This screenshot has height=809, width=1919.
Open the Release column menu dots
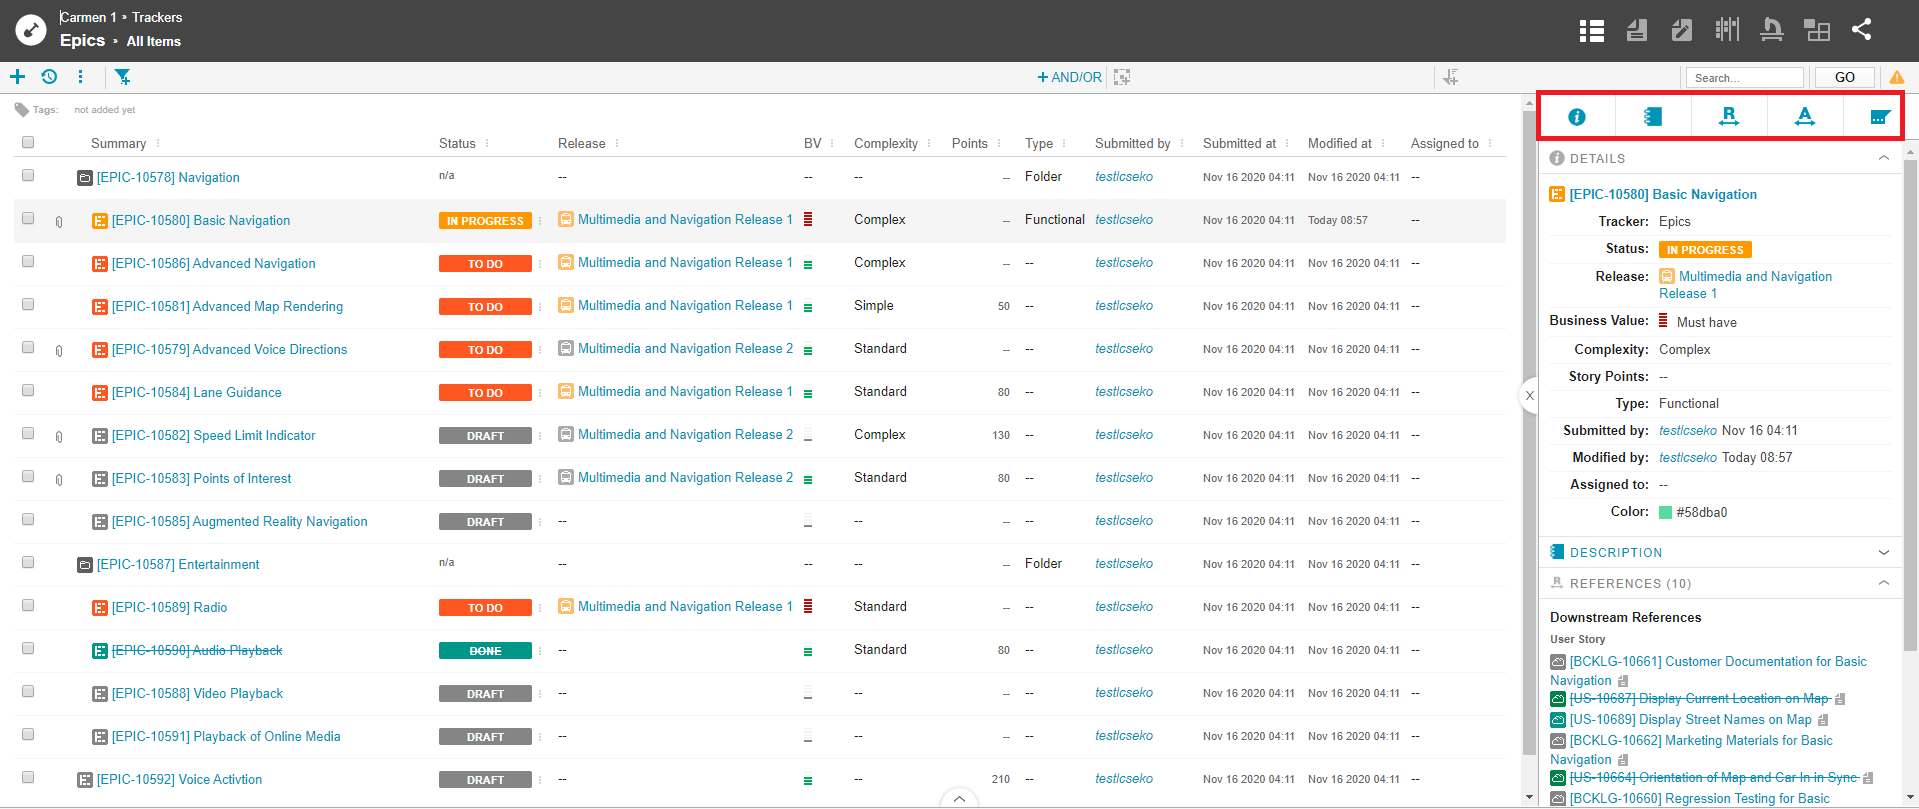click(x=617, y=144)
